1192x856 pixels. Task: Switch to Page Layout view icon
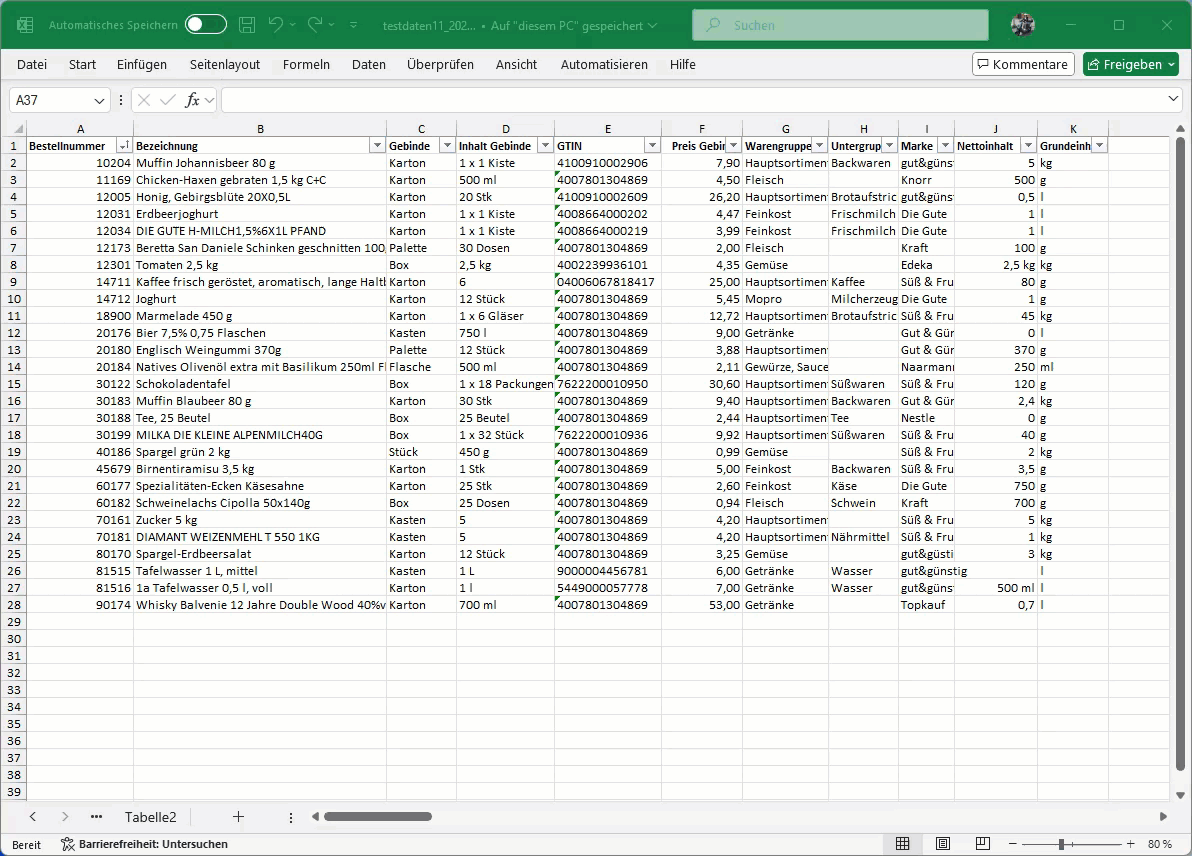coord(943,844)
